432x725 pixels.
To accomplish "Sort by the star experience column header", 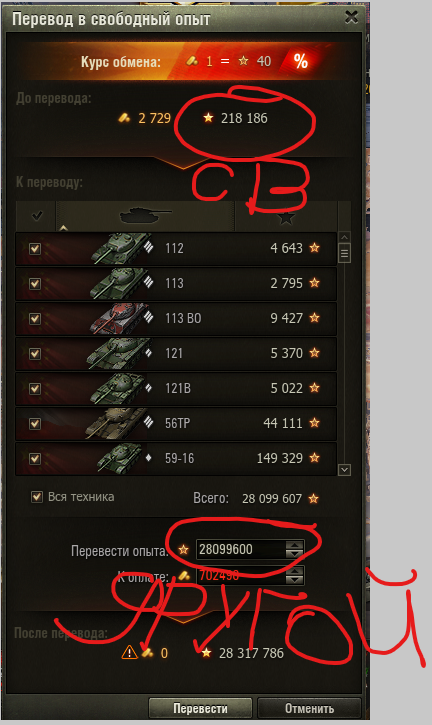I will (286, 216).
